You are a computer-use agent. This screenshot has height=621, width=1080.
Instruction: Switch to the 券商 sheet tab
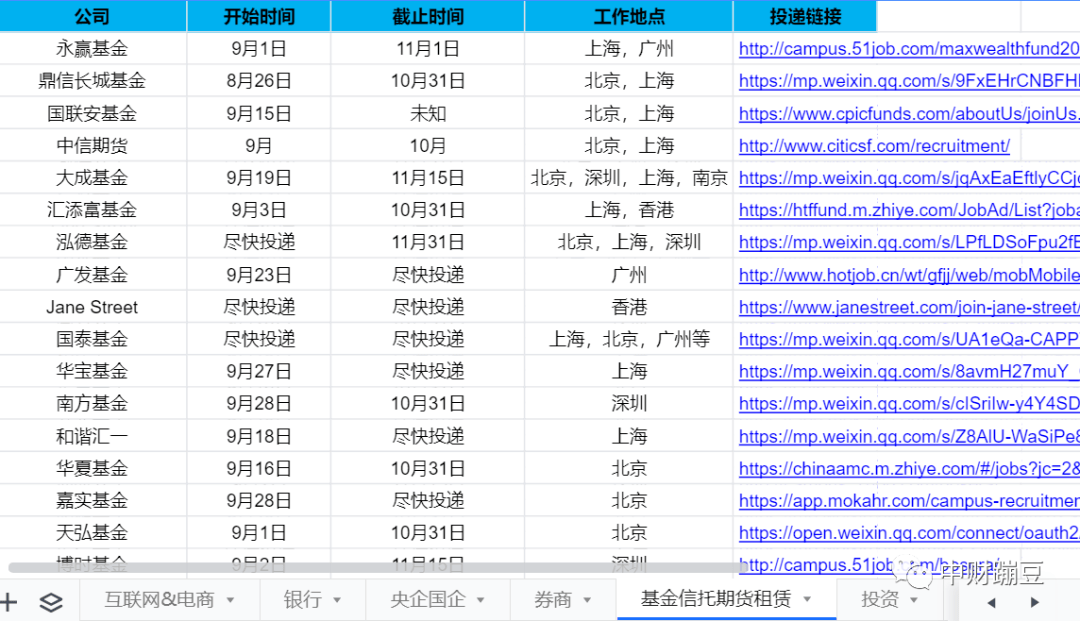552,600
